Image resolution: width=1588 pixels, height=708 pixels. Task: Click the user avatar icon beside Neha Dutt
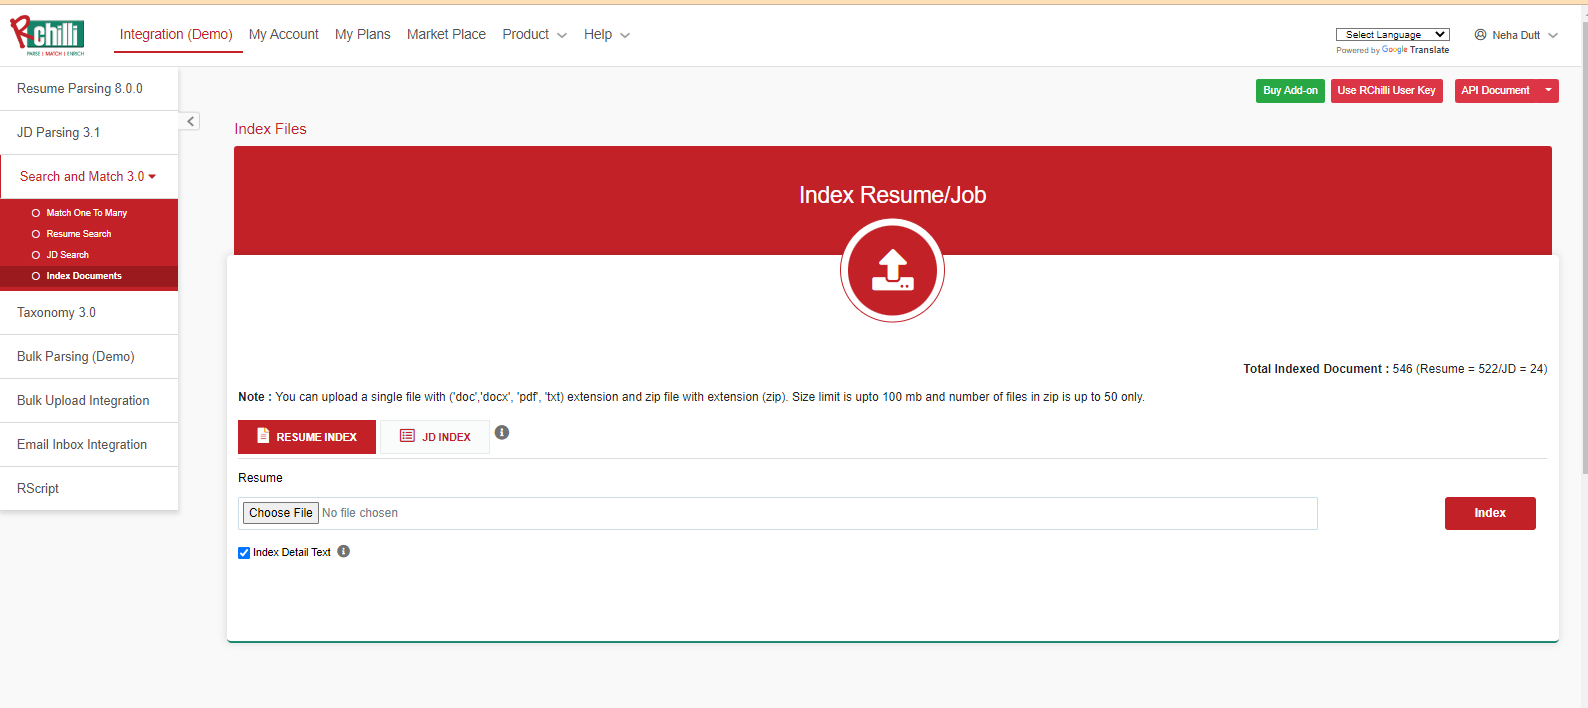tap(1480, 34)
